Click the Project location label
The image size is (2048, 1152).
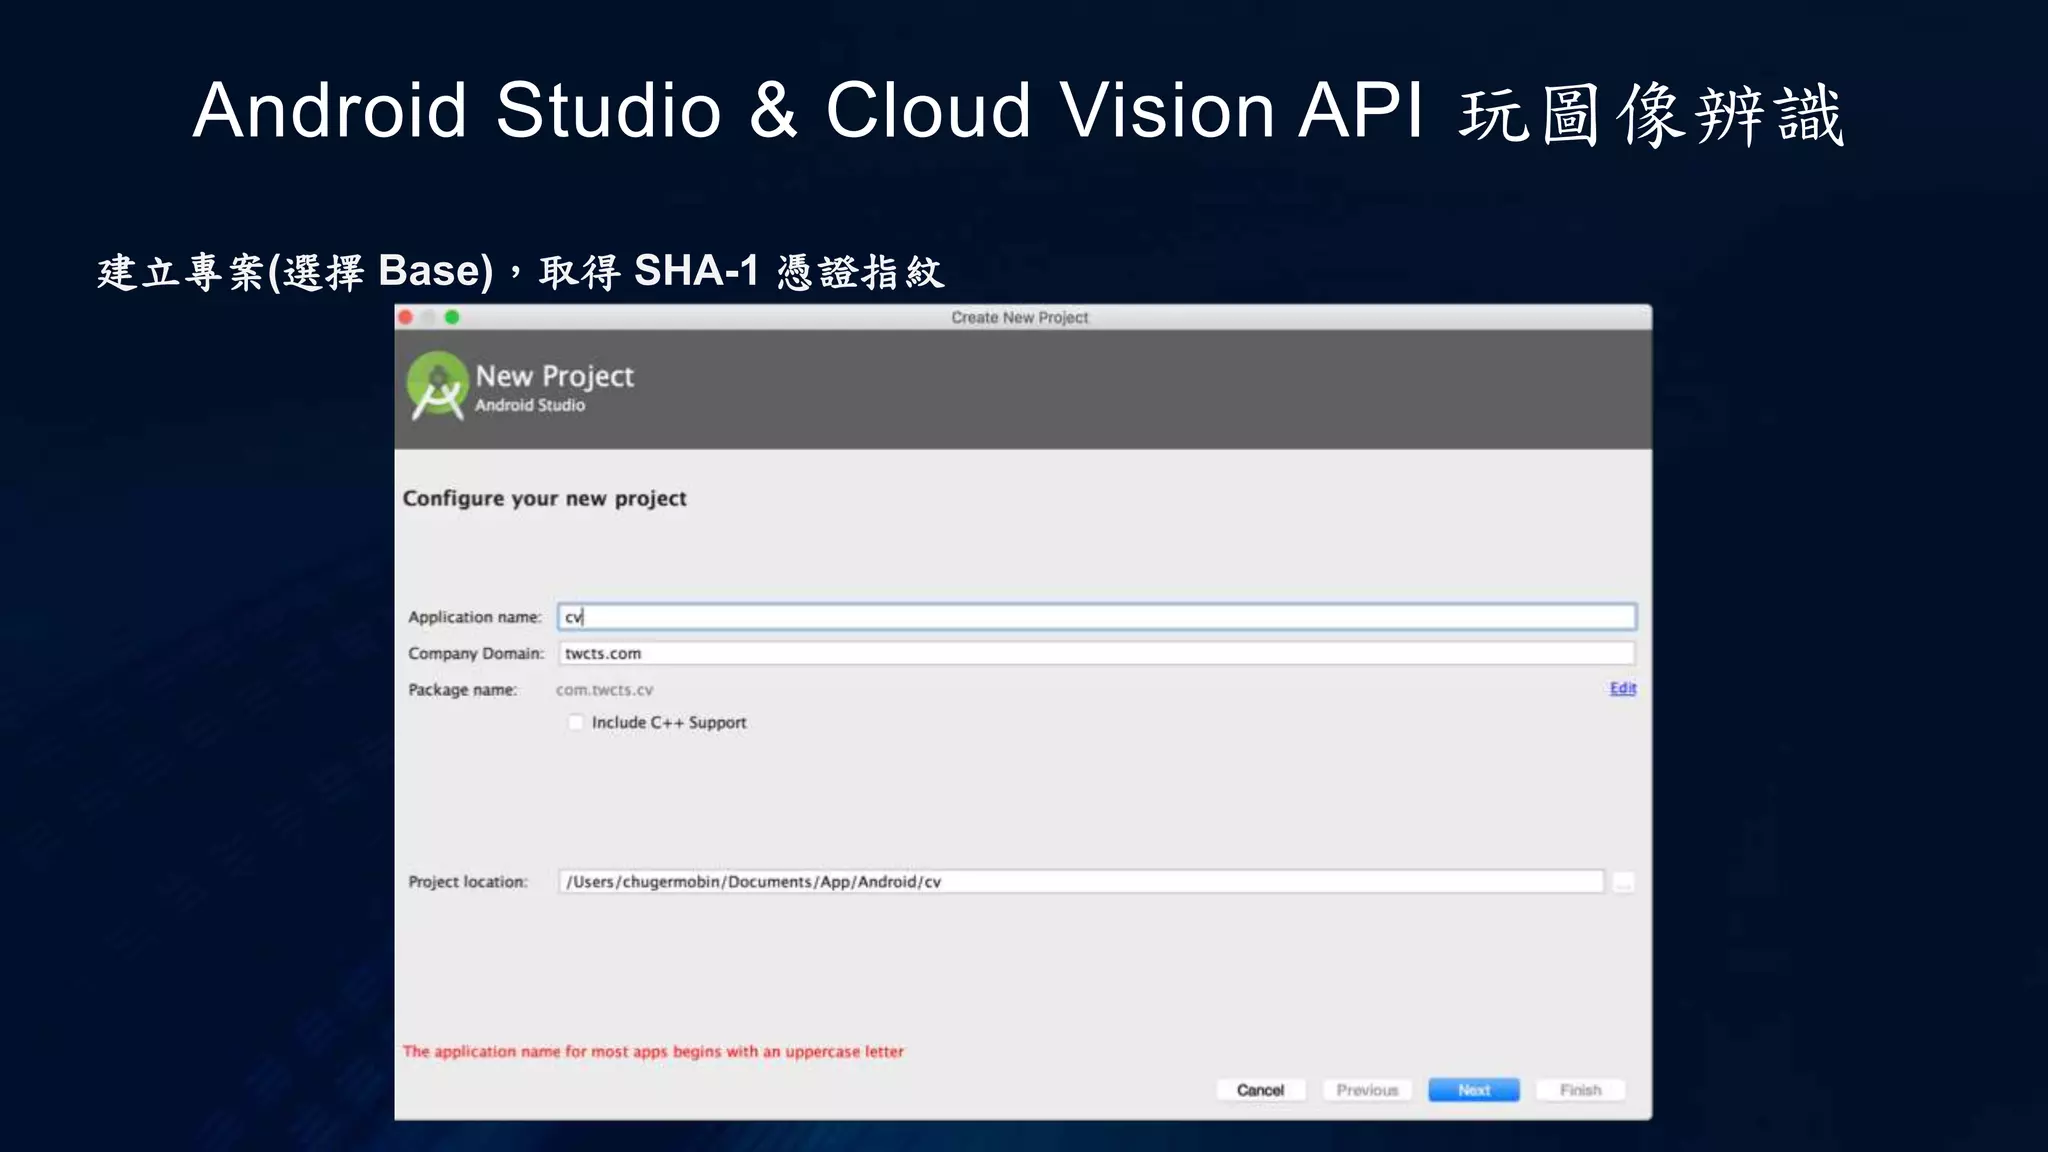467,882
